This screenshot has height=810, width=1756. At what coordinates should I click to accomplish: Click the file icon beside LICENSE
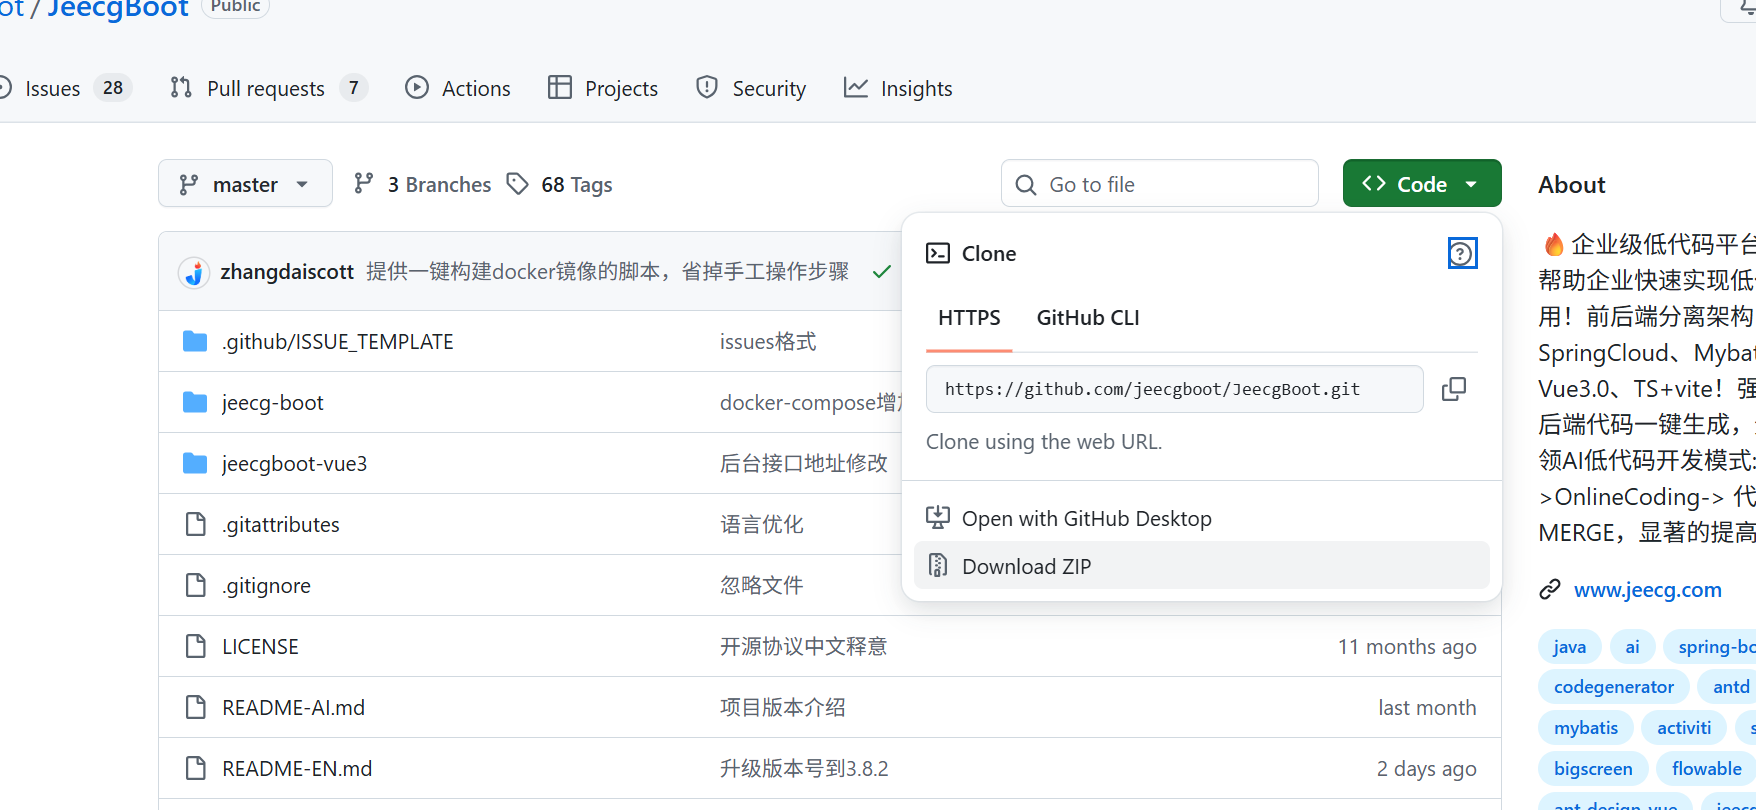(196, 646)
